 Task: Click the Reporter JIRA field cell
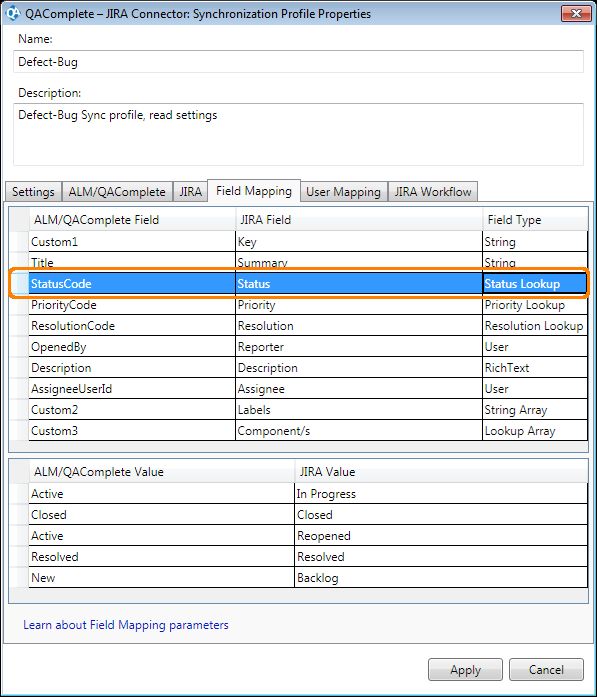[x=359, y=347]
